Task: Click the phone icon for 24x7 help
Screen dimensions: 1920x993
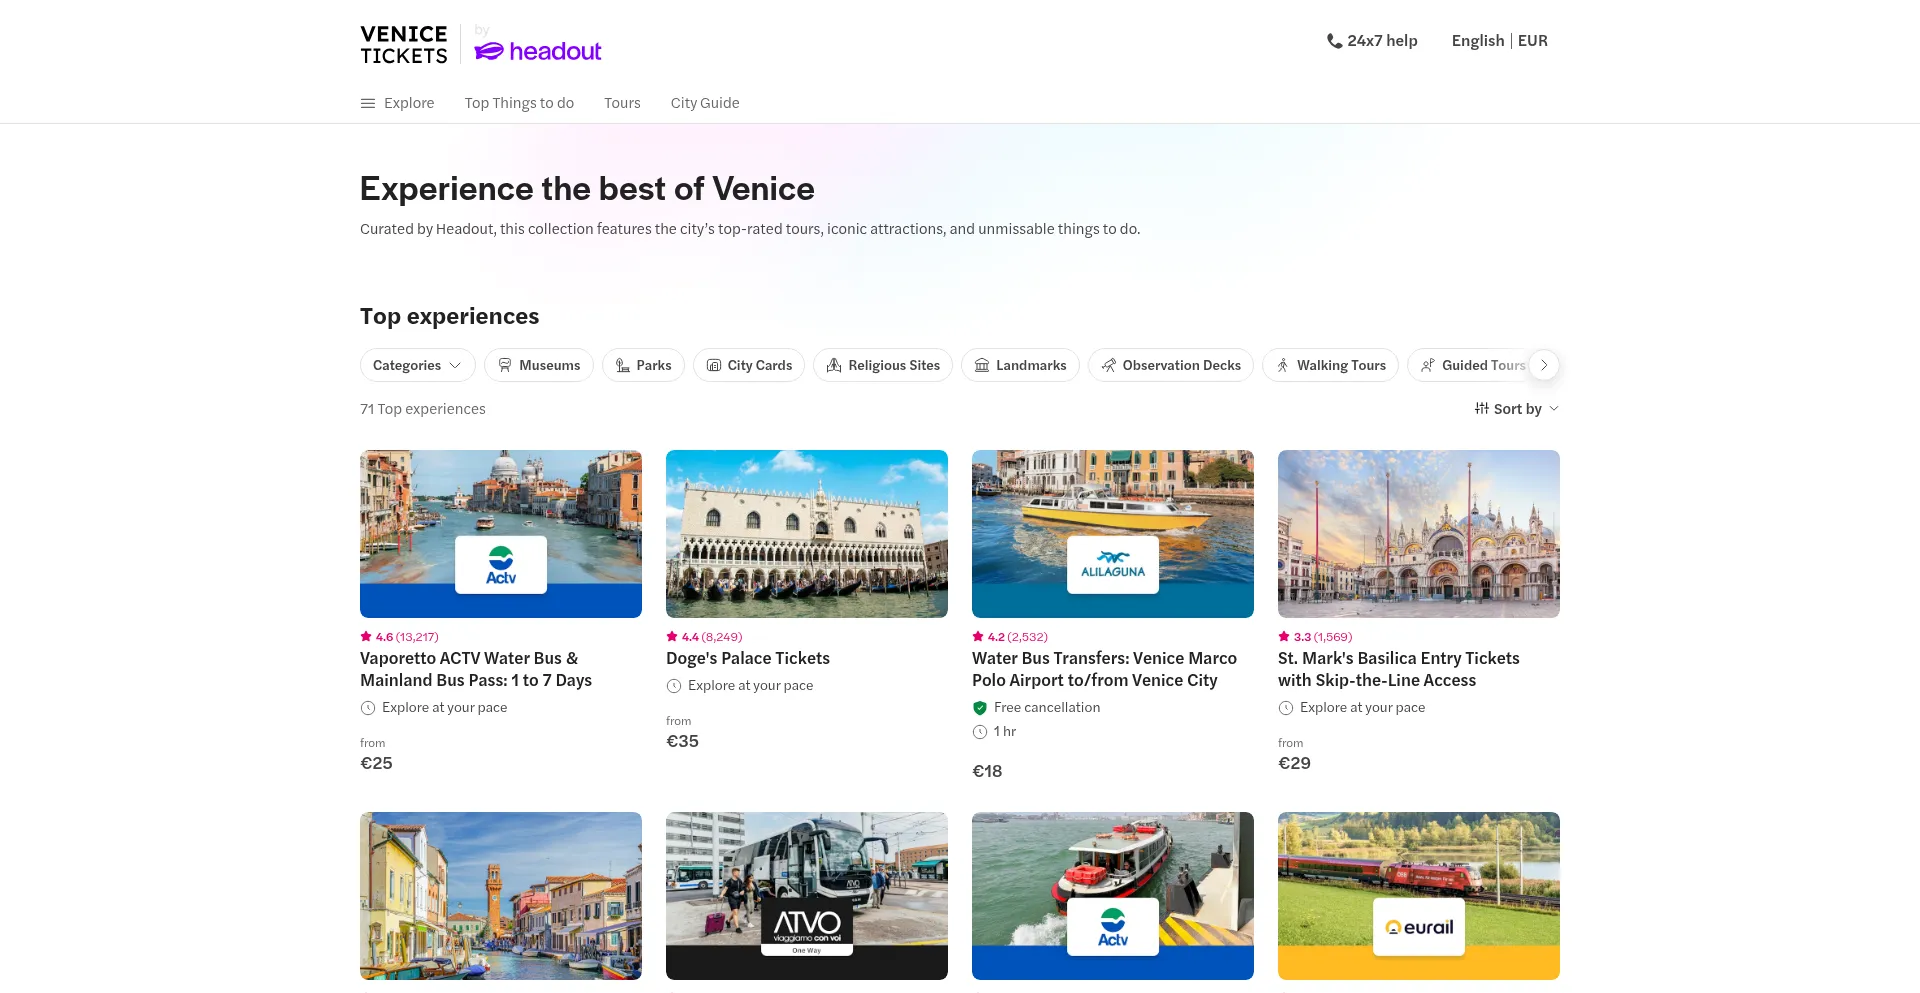Action: click(1334, 41)
